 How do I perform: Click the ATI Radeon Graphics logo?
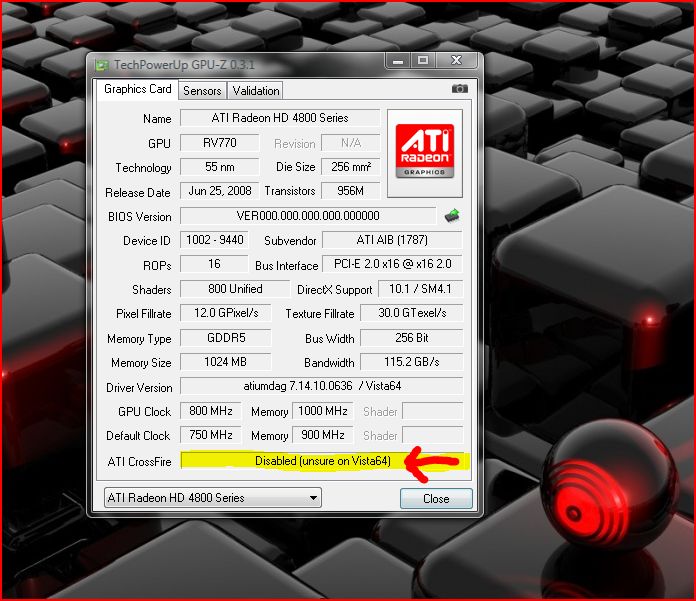(x=425, y=151)
